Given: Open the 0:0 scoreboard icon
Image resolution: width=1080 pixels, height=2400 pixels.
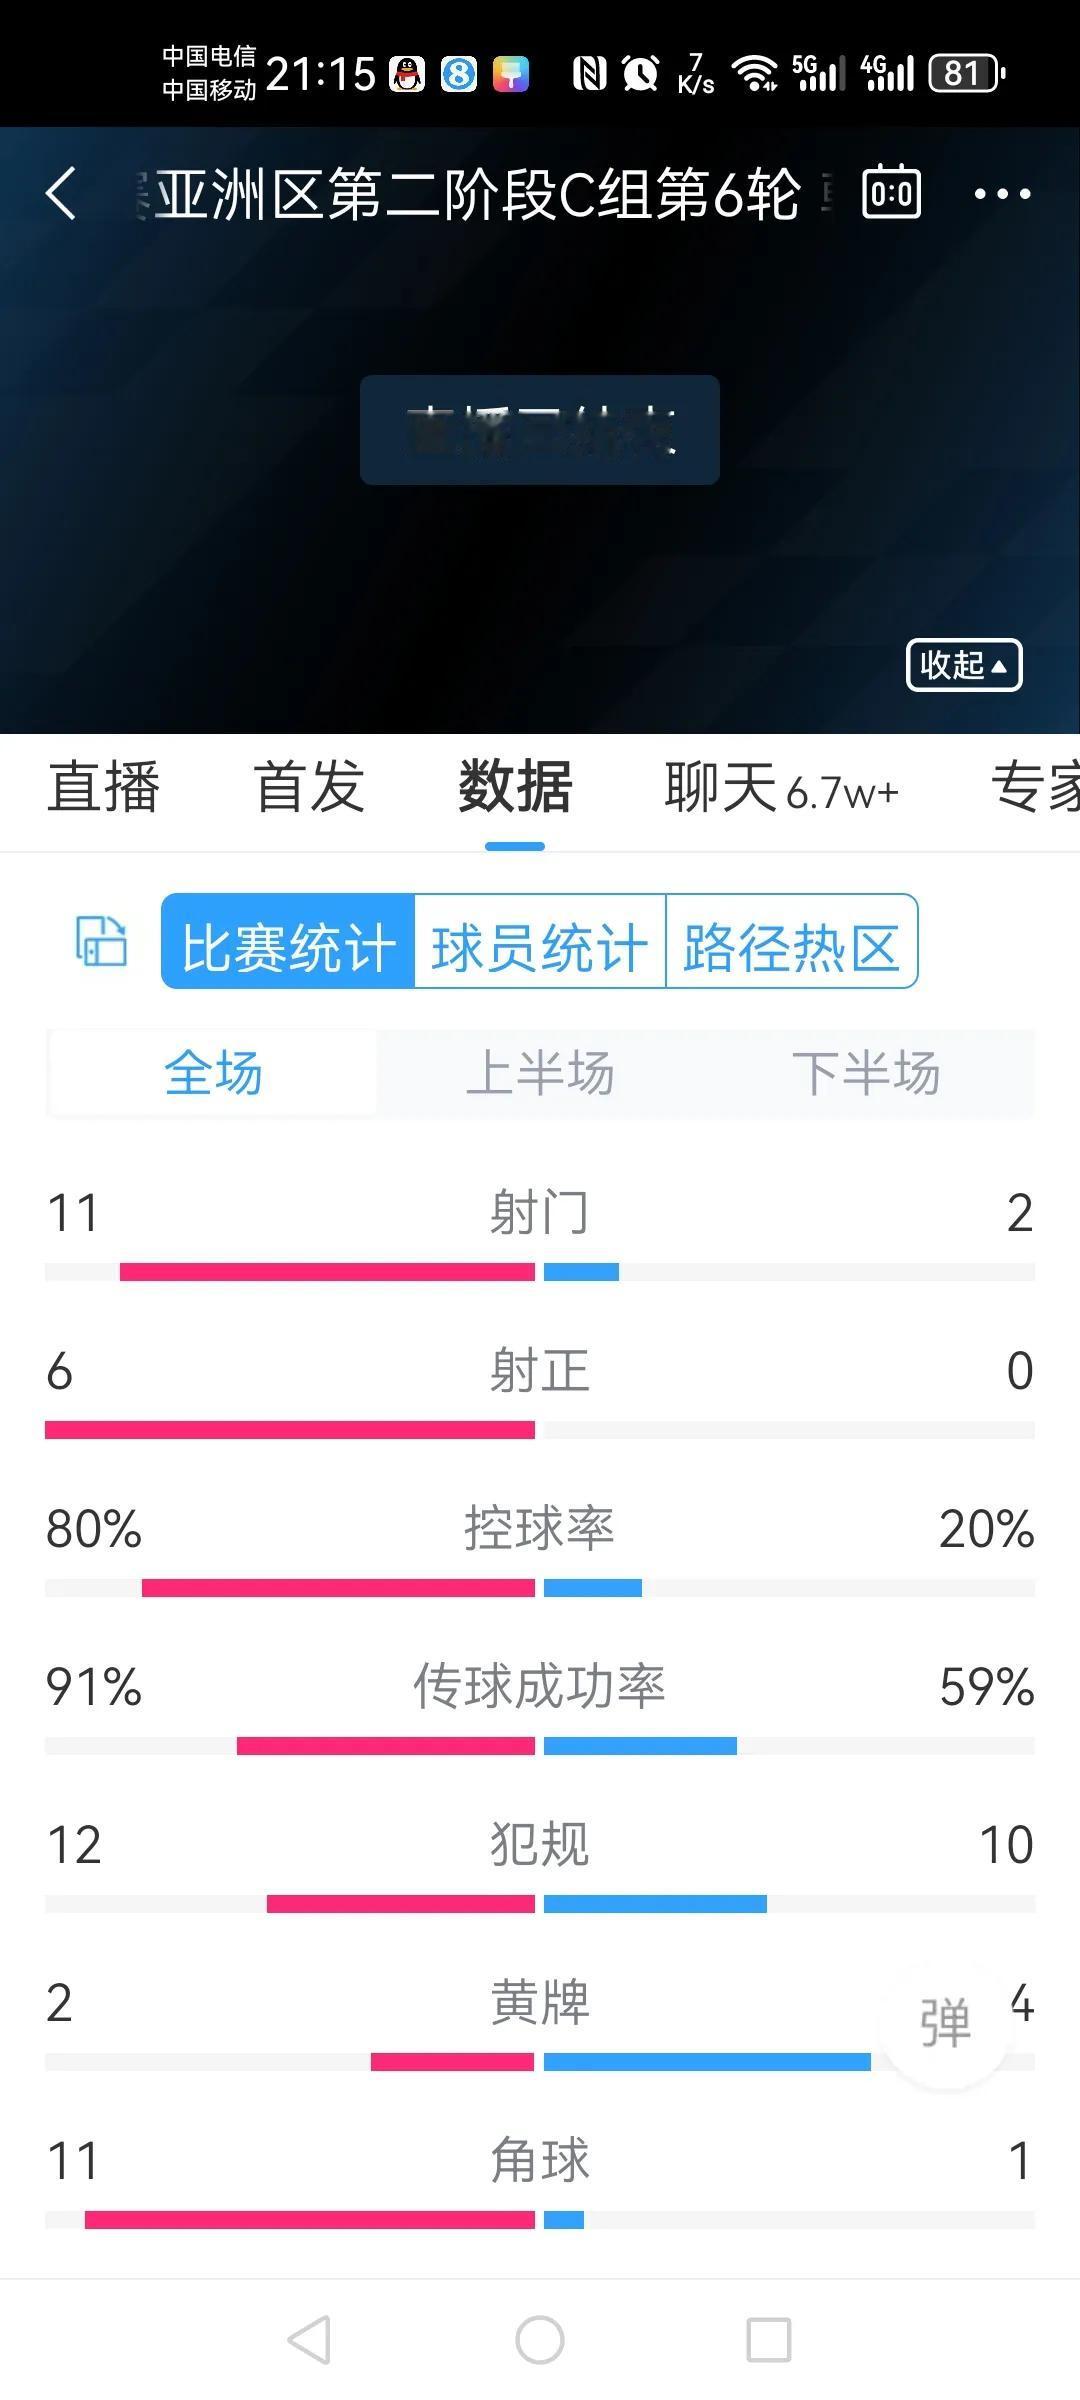Looking at the screenshot, I should coord(891,191).
